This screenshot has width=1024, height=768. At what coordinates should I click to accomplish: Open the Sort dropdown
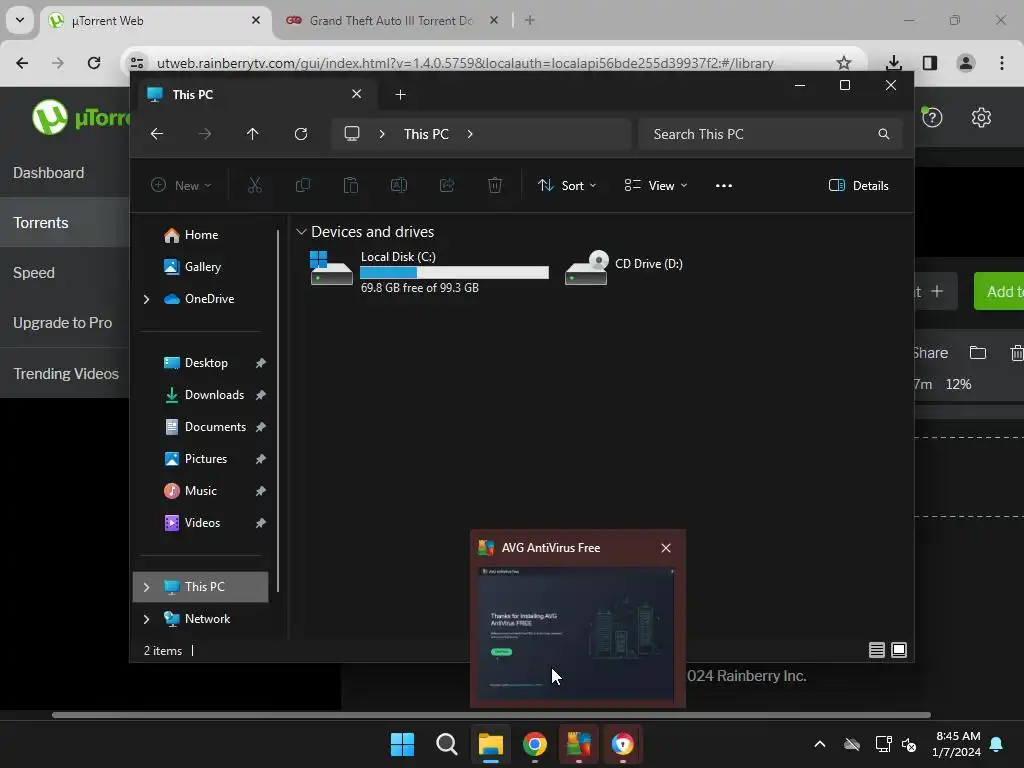coord(567,185)
